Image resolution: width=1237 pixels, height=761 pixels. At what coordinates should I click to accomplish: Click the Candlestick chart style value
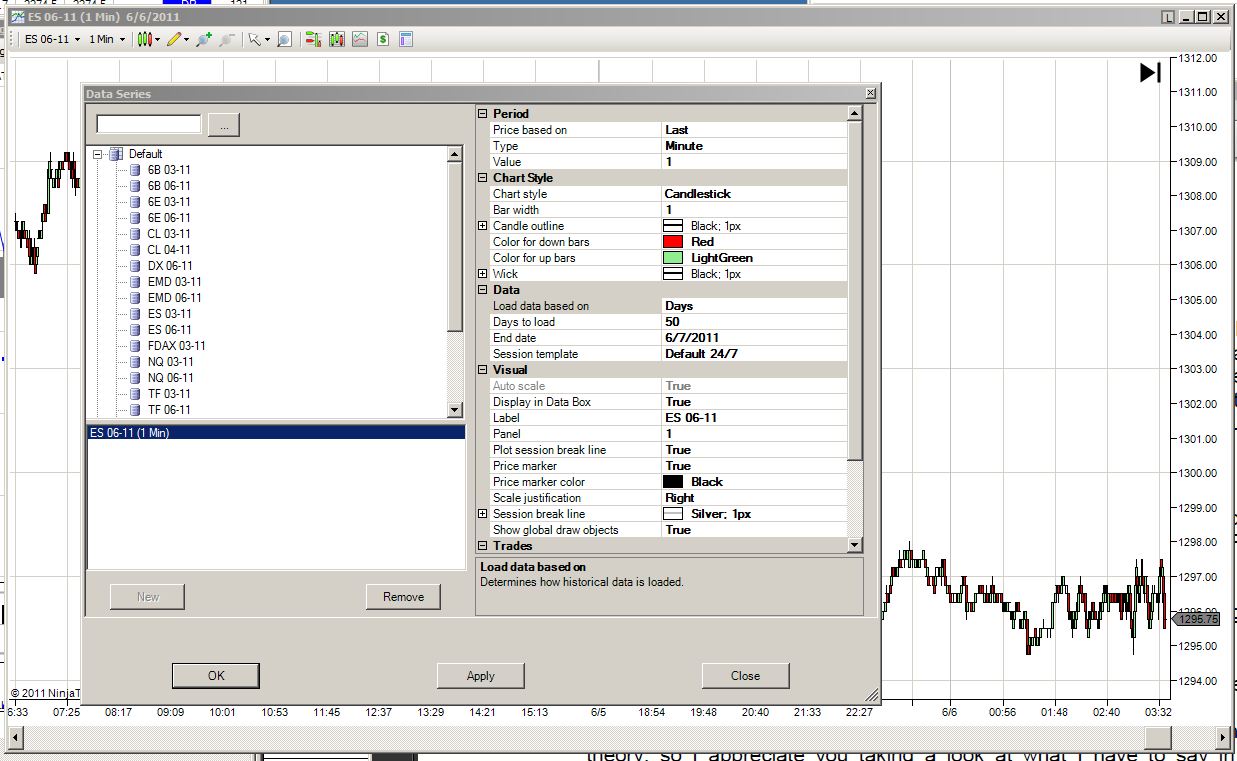coord(754,194)
